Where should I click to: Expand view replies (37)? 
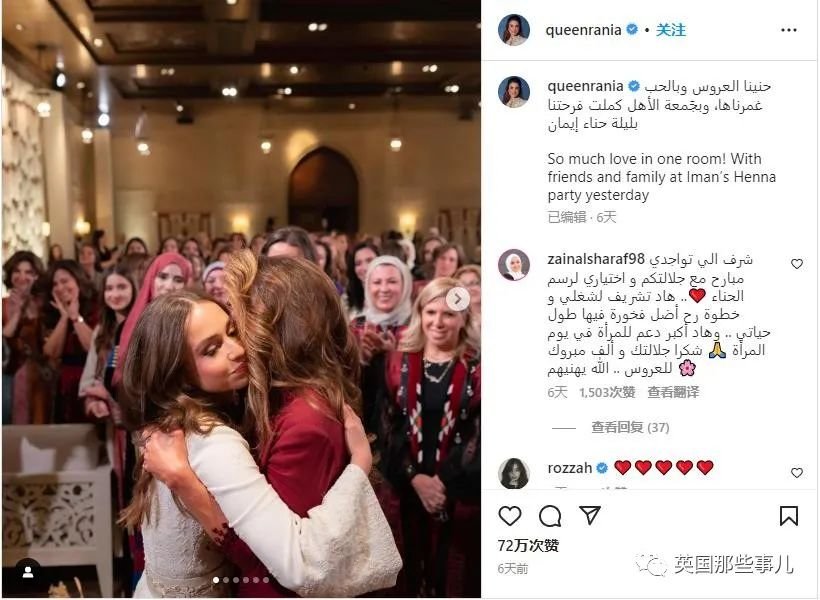630,427
